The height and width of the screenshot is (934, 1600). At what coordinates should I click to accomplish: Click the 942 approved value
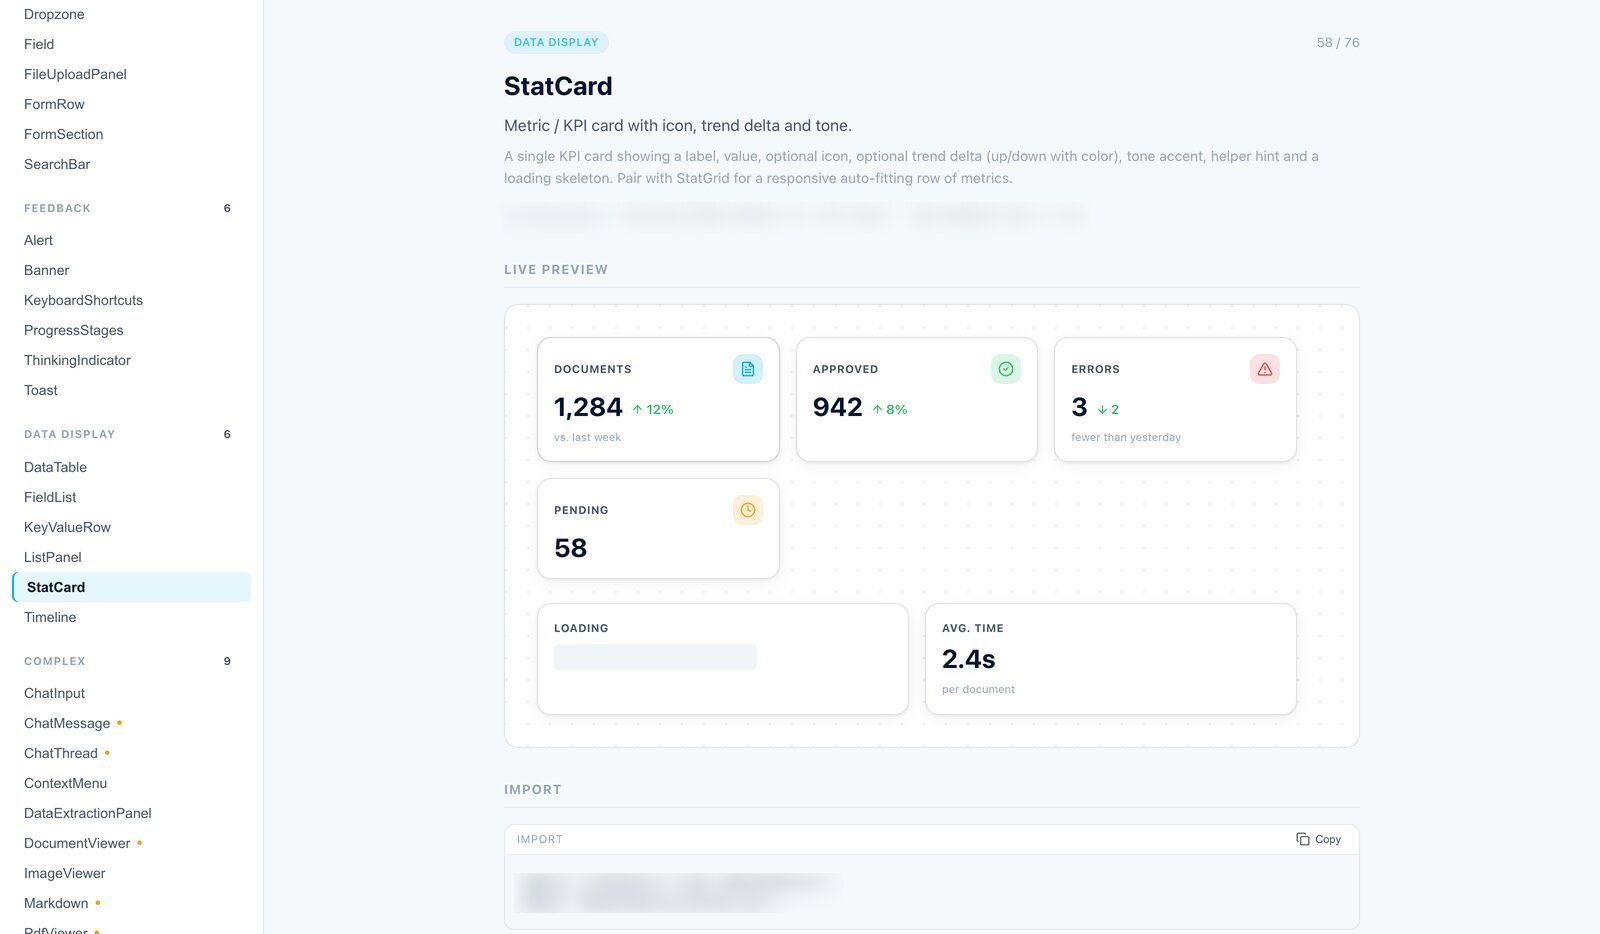[837, 407]
